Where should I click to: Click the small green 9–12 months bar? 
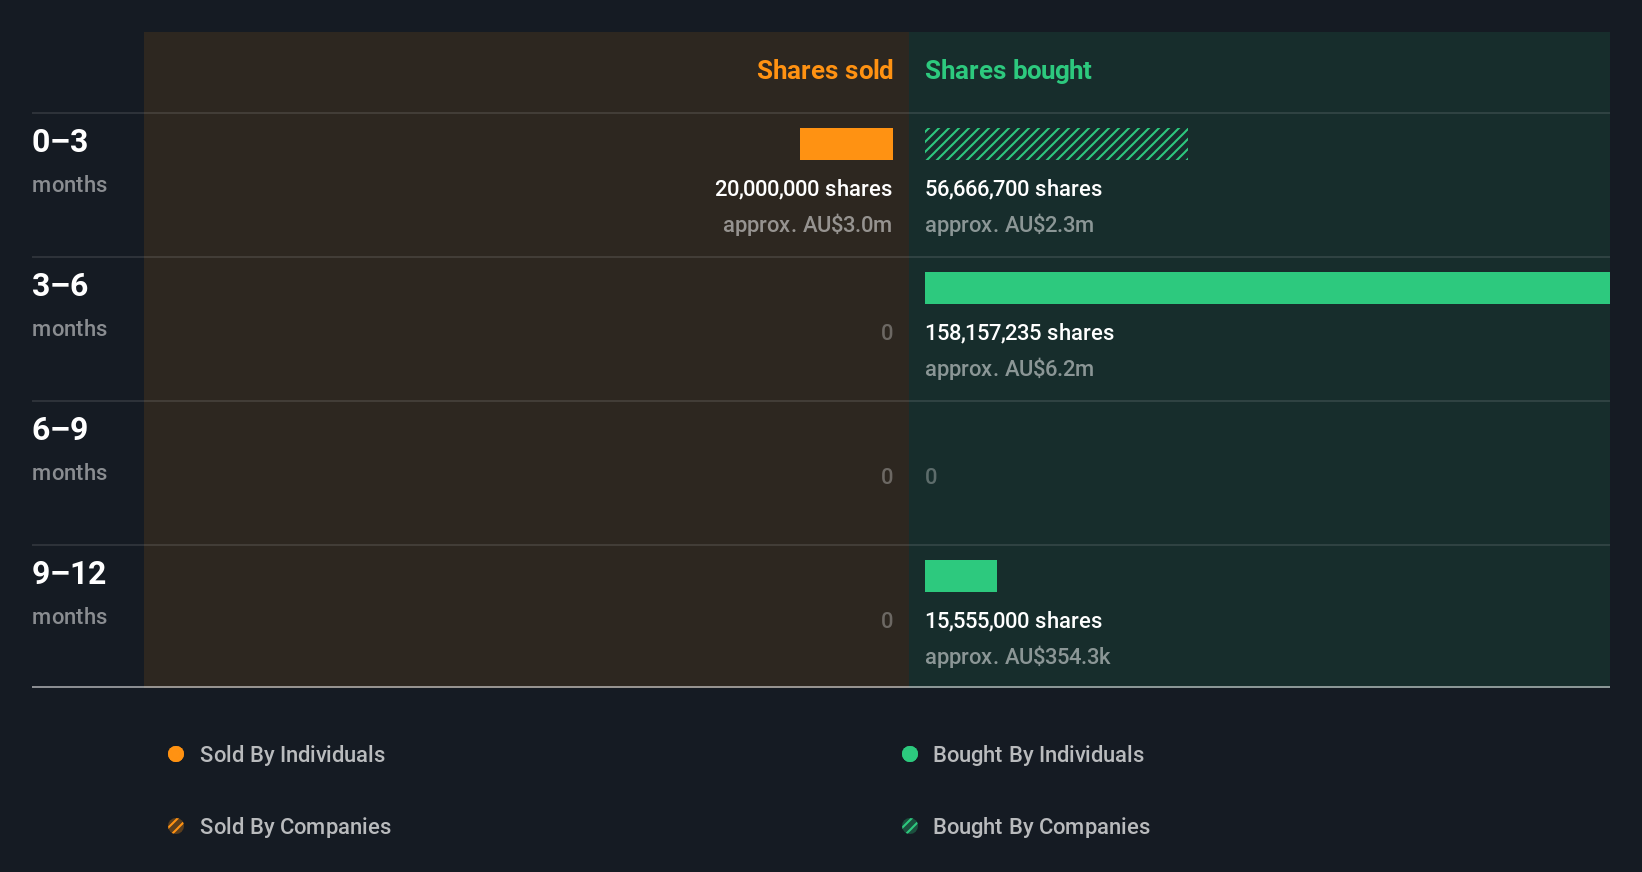click(x=961, y=576)
